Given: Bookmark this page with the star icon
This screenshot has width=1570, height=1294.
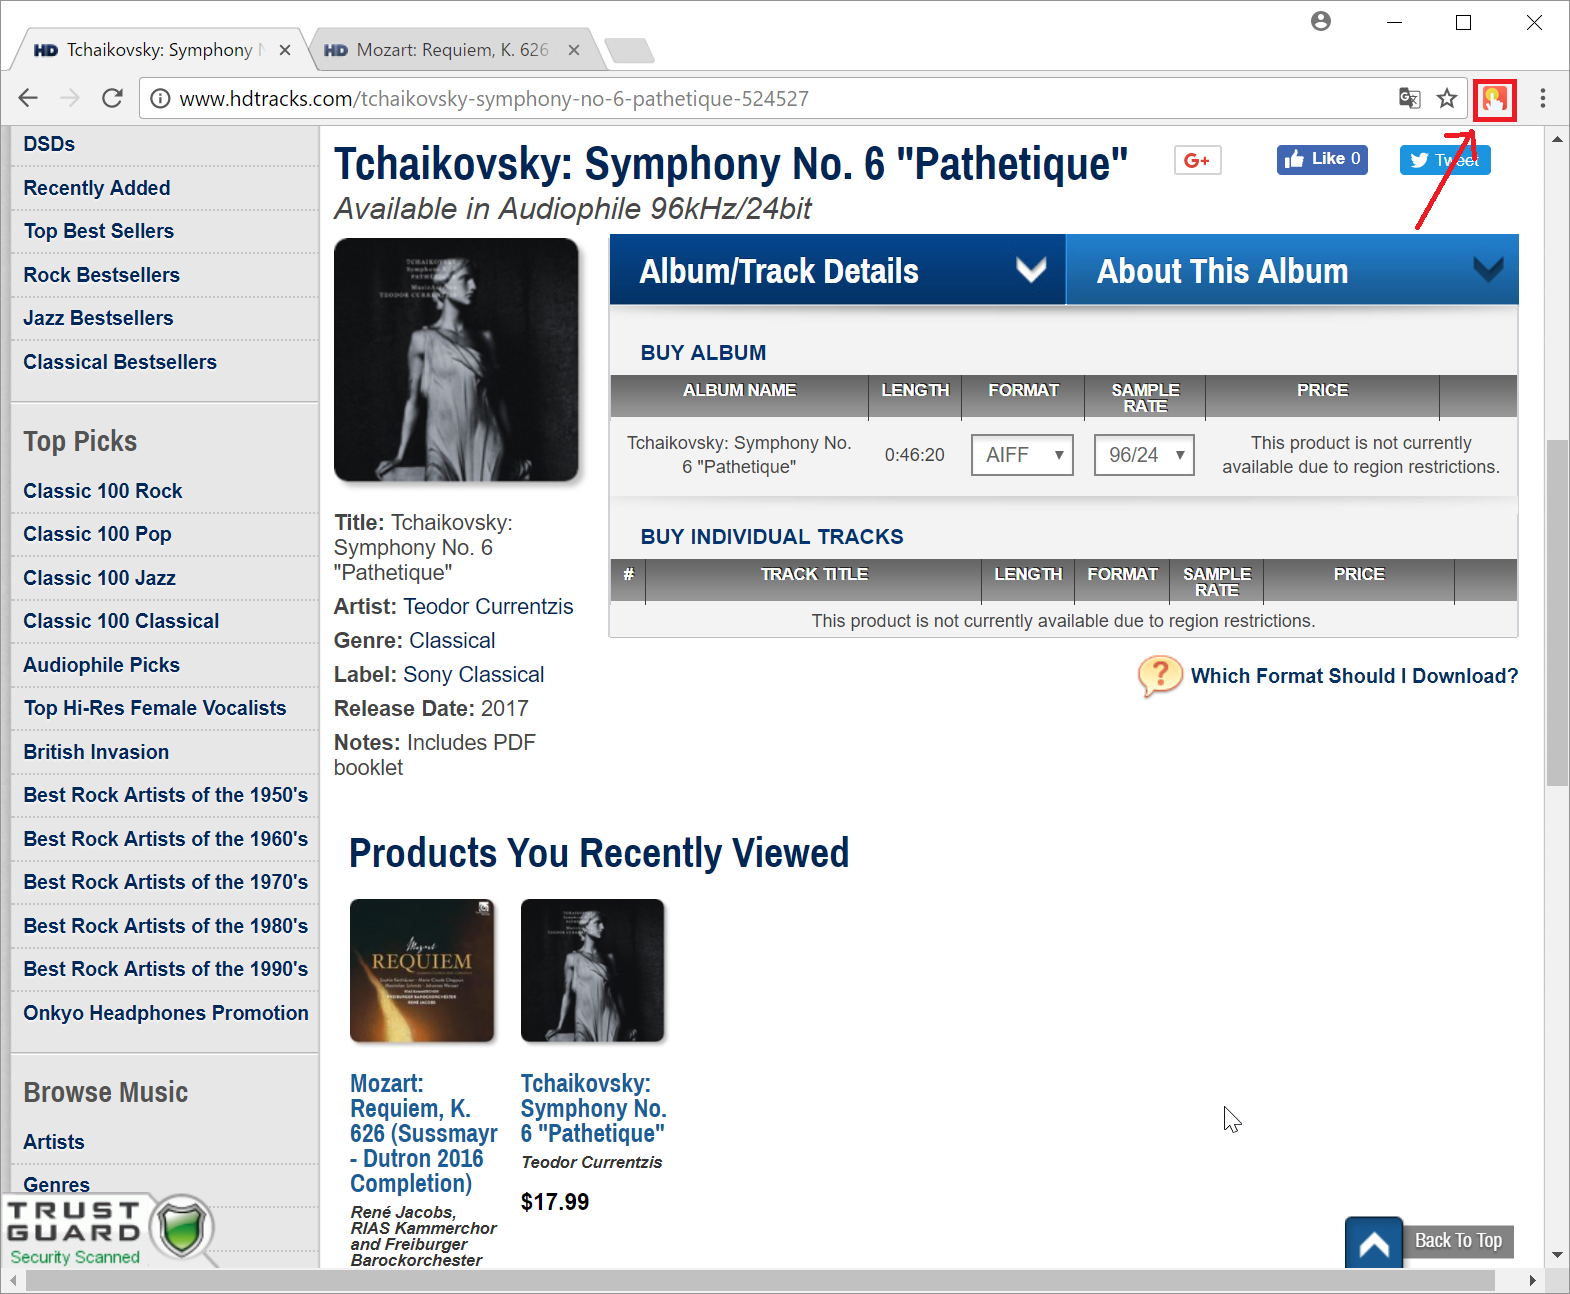Looking at the screenshot, I should pos(1447,98).
